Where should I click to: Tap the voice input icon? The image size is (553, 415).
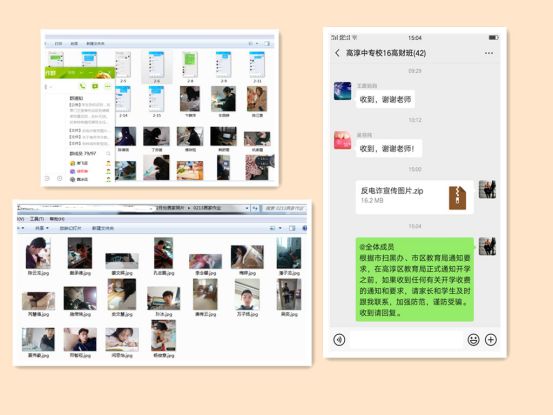point(339,340)
